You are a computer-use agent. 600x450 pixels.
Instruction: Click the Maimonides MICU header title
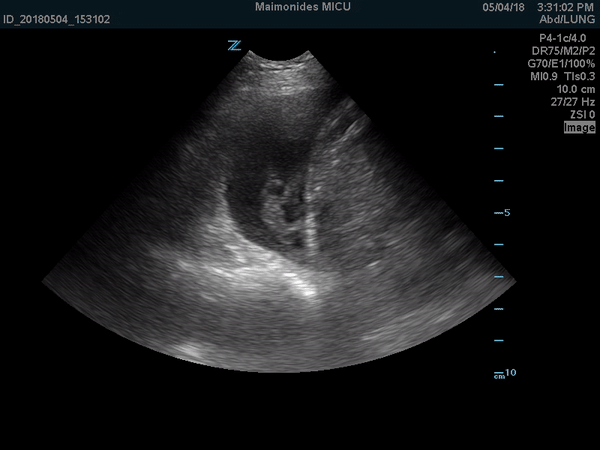299,6
